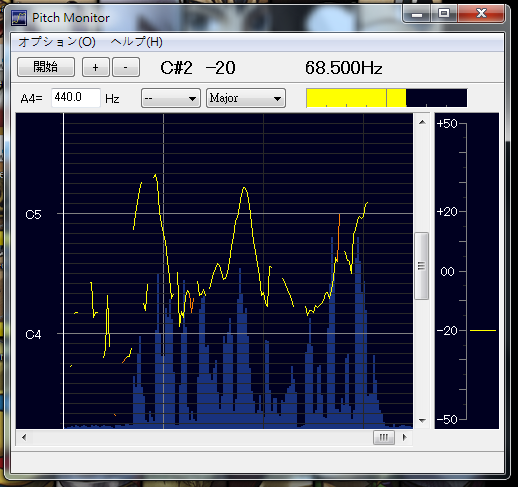Click the yellow input level meter

pyautogui.click(x=387, y=98)
